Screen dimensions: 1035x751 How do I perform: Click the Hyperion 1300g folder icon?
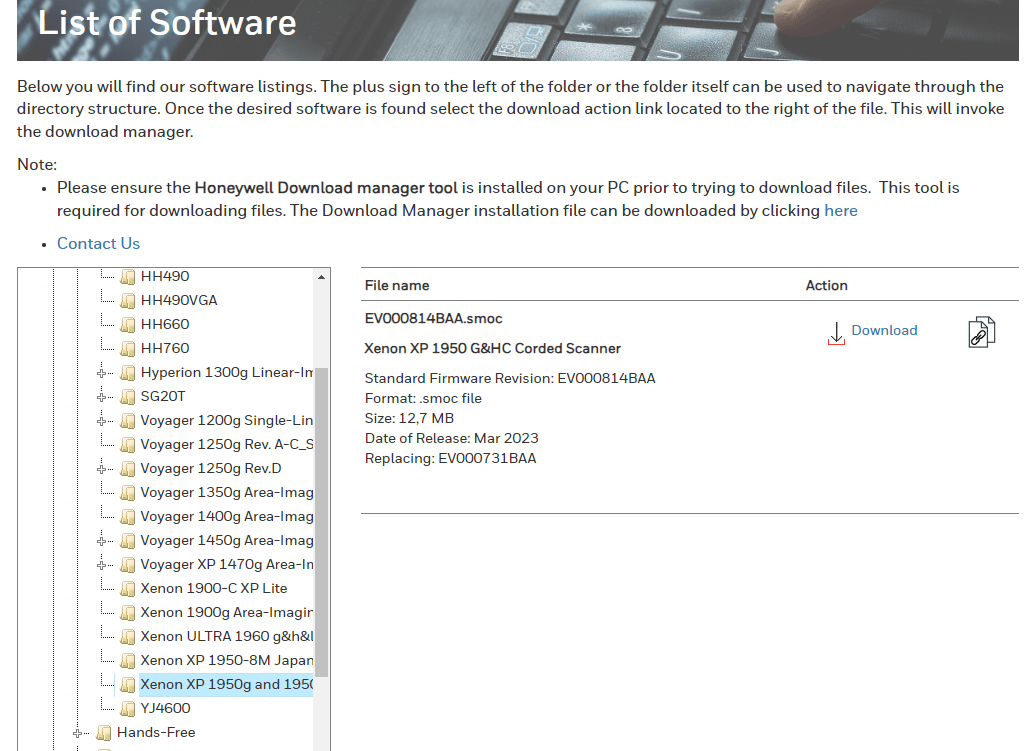pos(128,373)
